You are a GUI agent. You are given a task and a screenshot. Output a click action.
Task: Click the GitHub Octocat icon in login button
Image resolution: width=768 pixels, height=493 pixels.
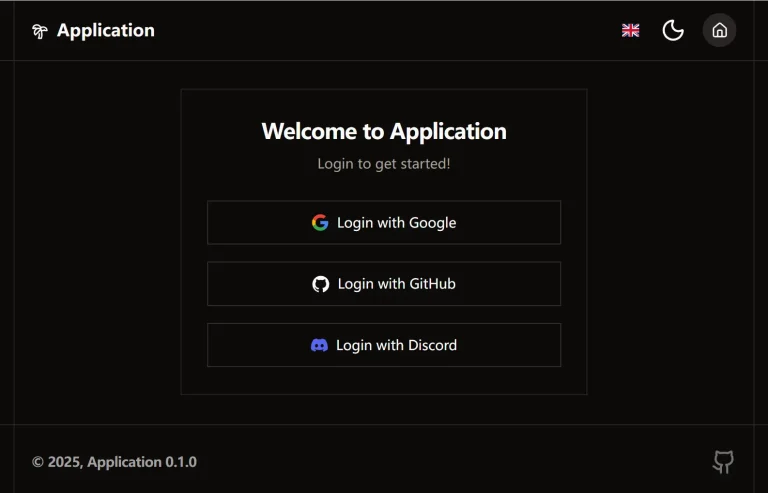(320, 284)
